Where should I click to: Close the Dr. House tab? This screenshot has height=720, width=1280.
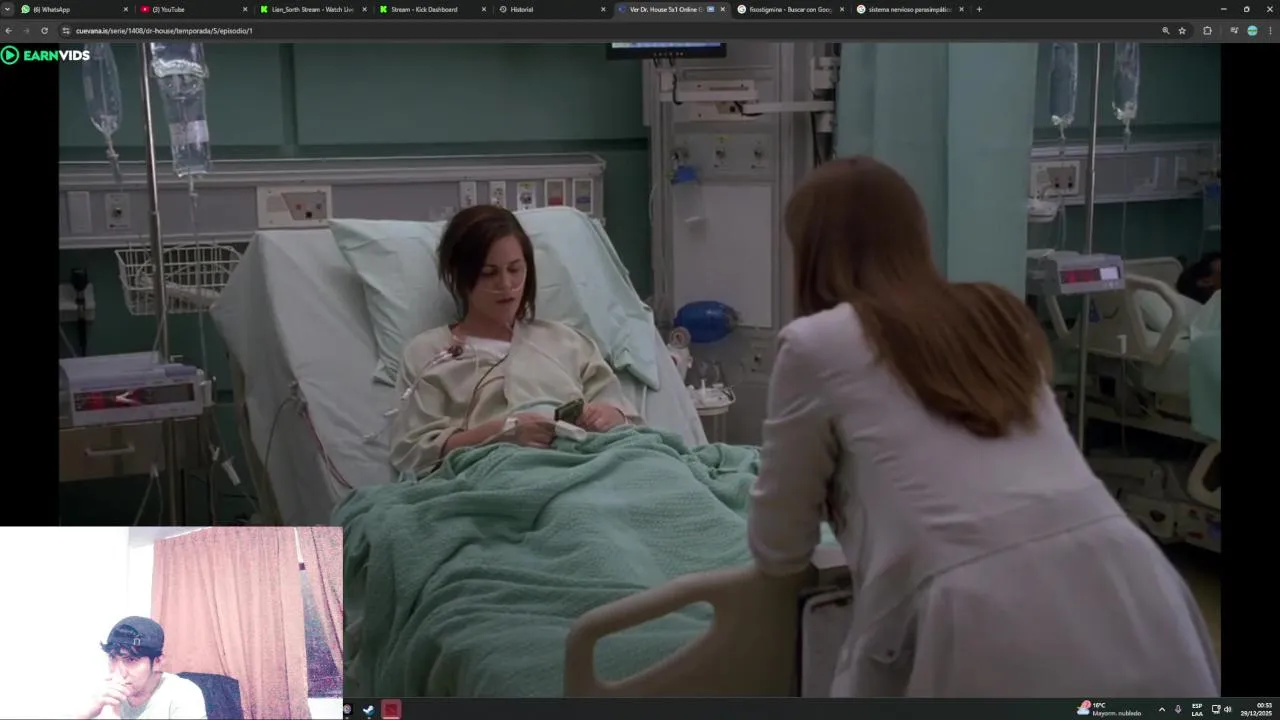click(723, 9)
